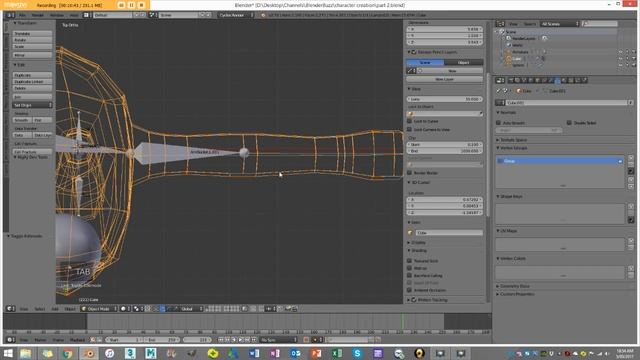The width and height of the screenshot is (640, 360).
Task: Click the Rotate tool button
Action: click(x=32, y=40)
